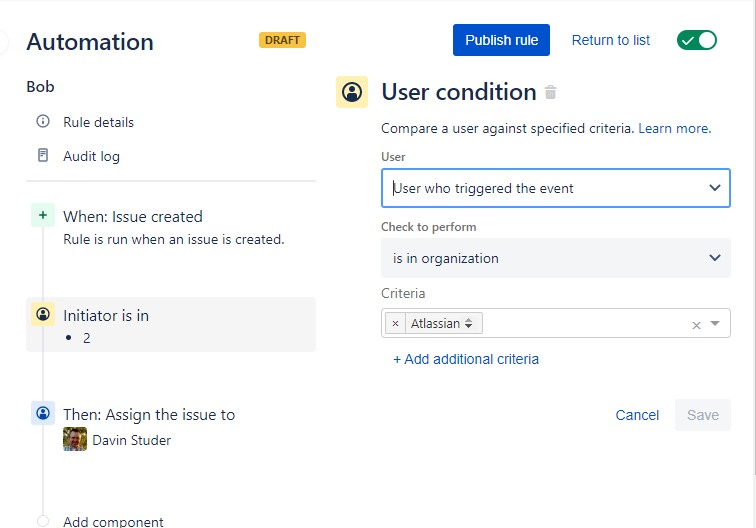Remove the Atlassian tag using its x
Image resolution: width=756 pixels, height=528 pixels.
tap(395, 323)
